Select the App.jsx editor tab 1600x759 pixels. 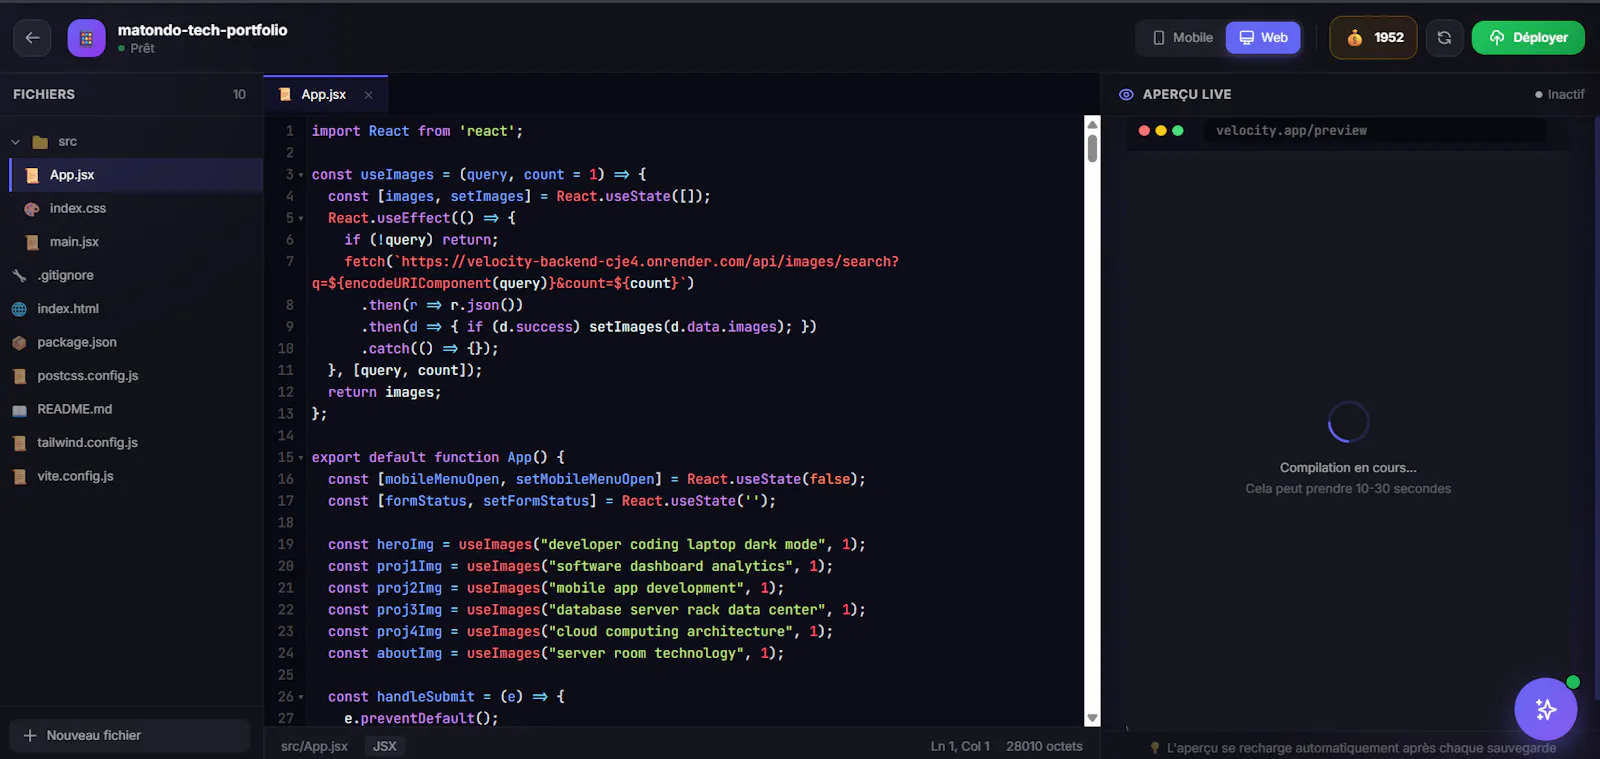tap(325, 95)
